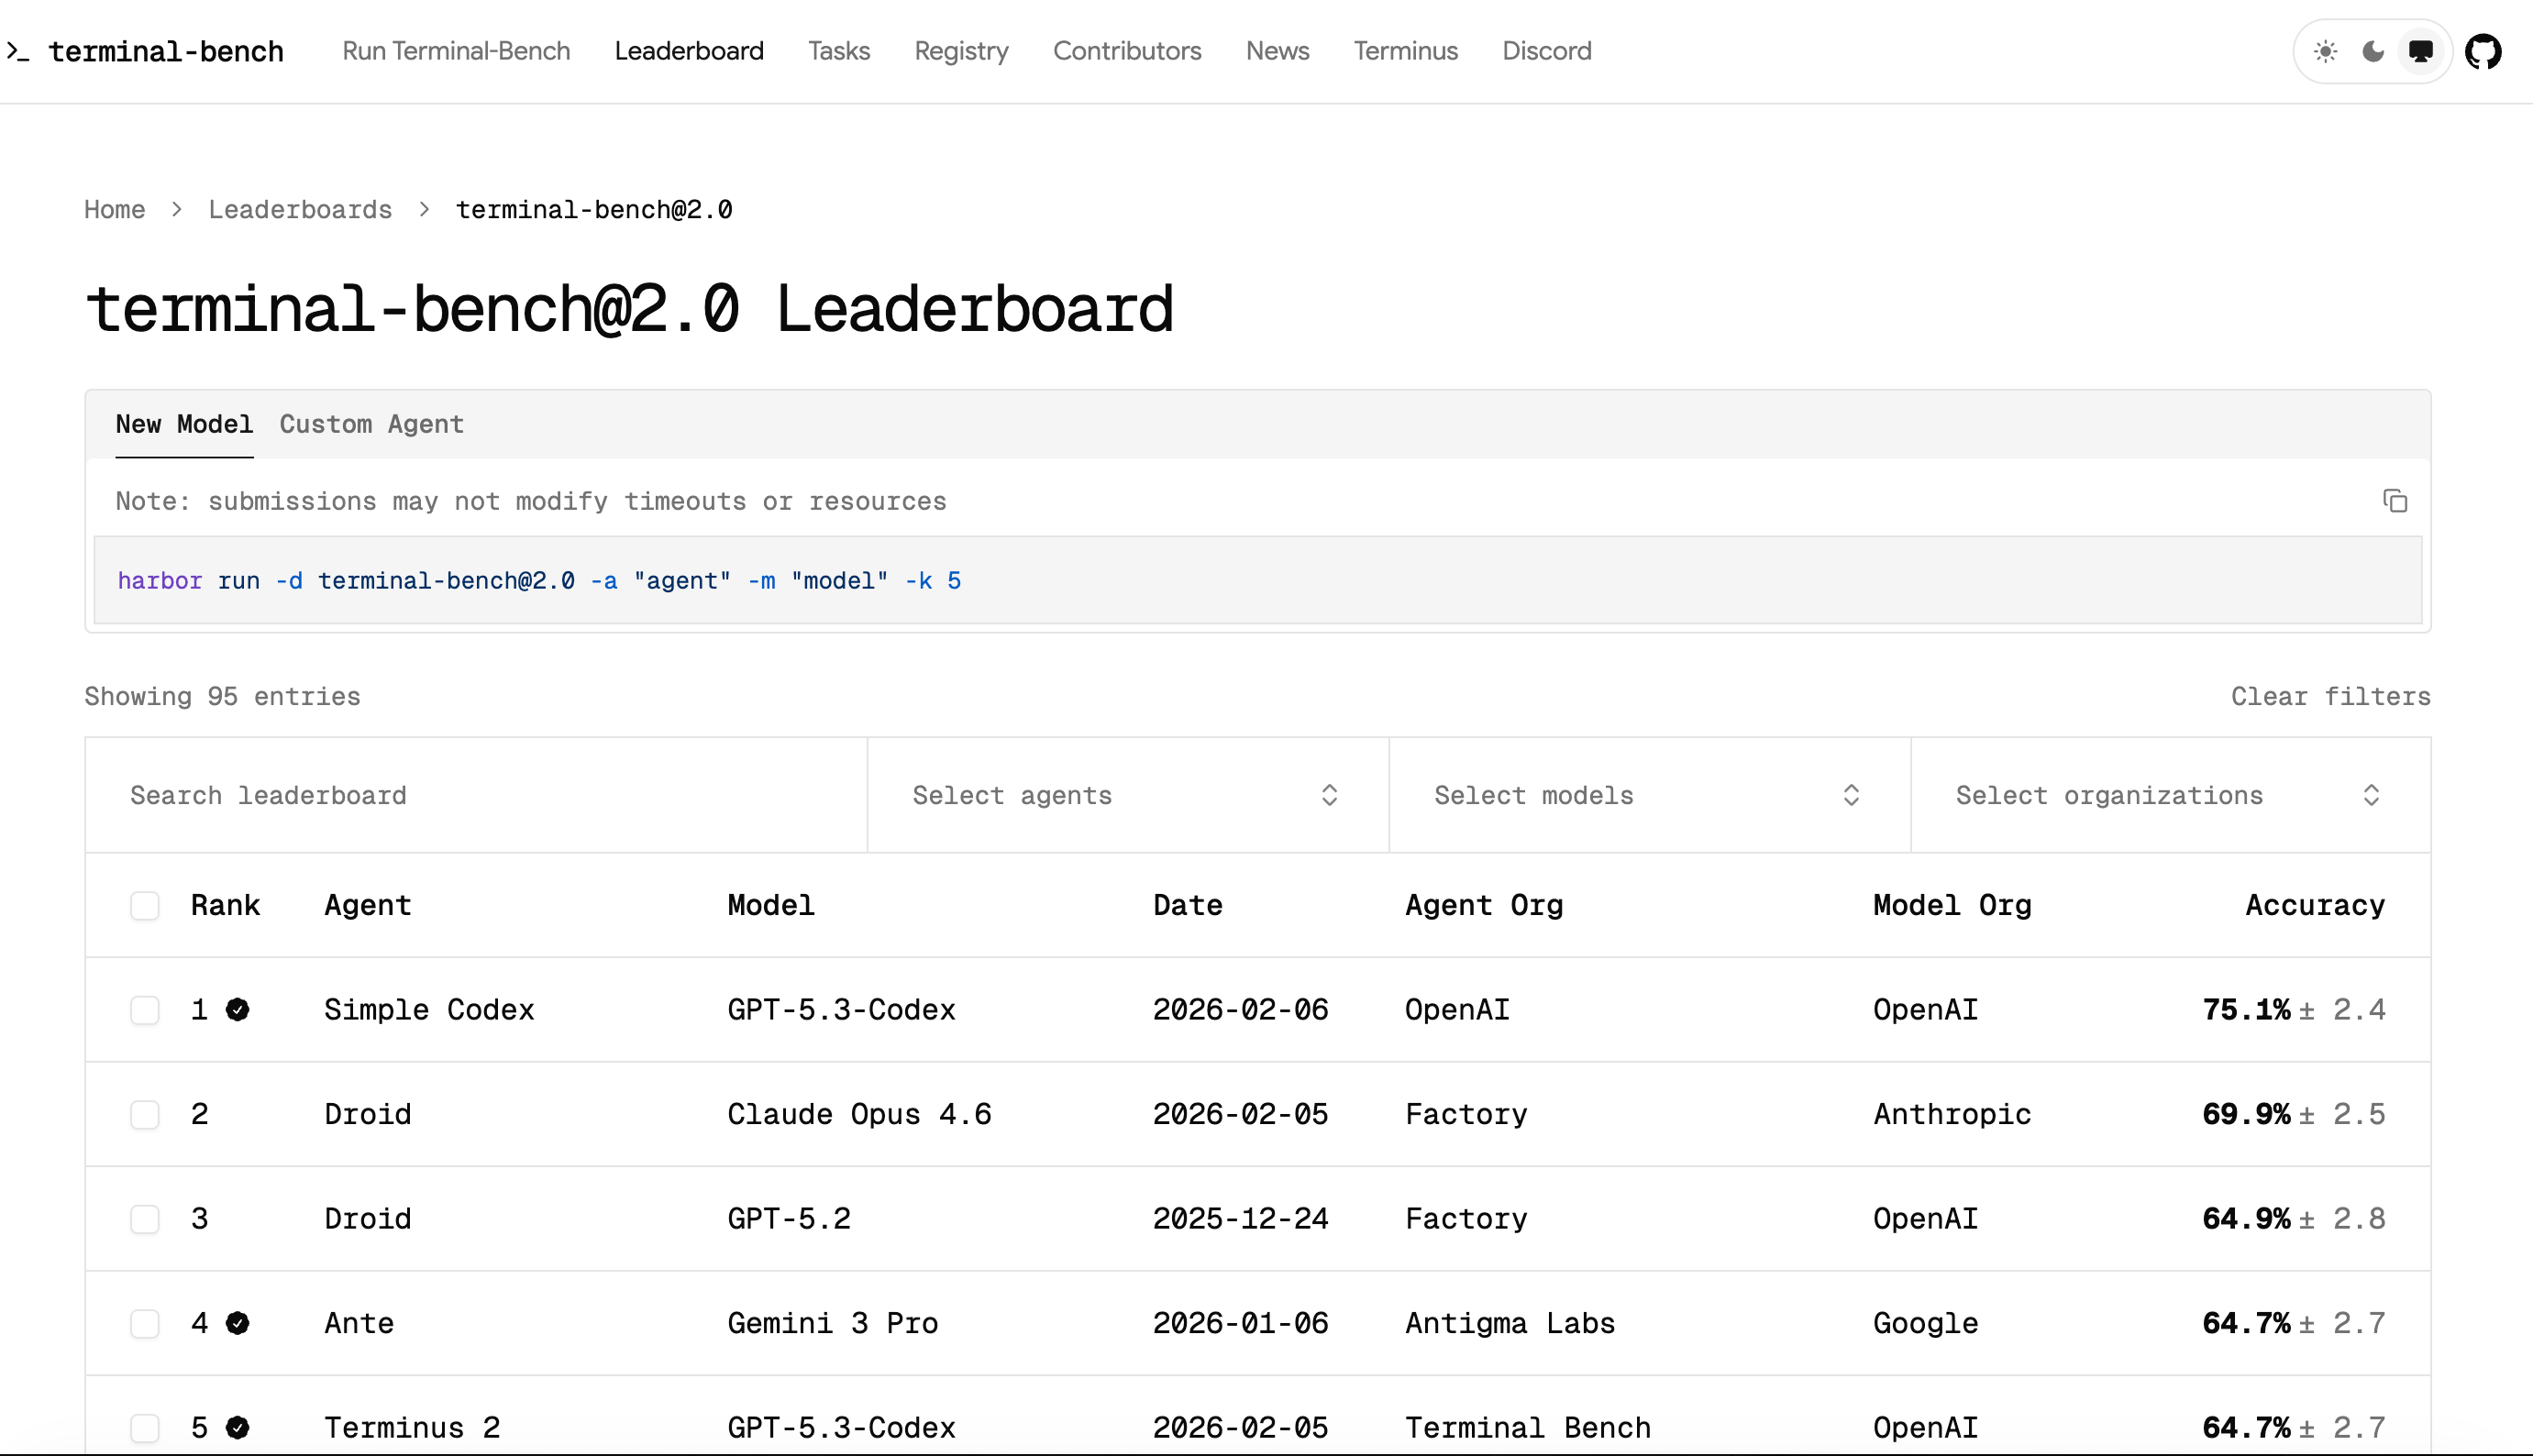
Task: Focus the Search leaderboard field
Action: pos(475,796)
